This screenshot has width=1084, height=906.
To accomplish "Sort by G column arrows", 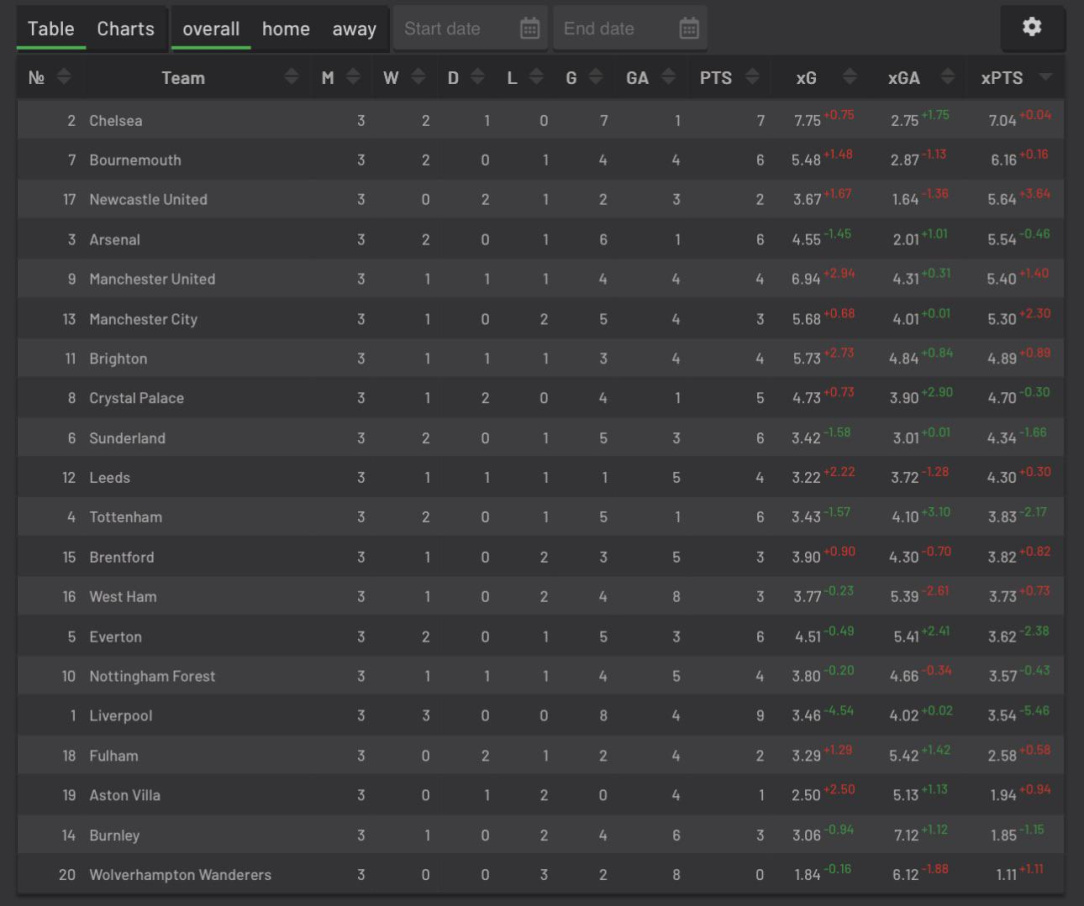I will tap(595, 77).
